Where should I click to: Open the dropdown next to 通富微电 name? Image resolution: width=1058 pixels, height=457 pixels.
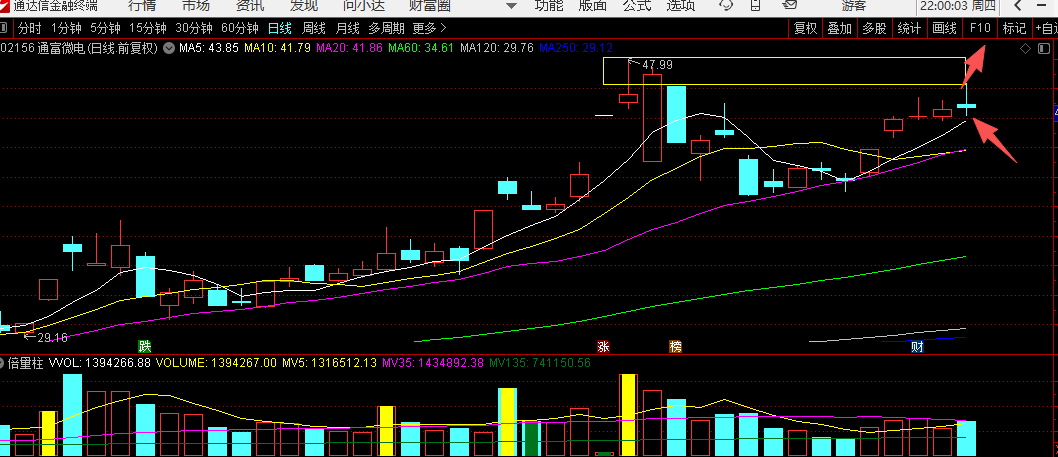point(169,49)
